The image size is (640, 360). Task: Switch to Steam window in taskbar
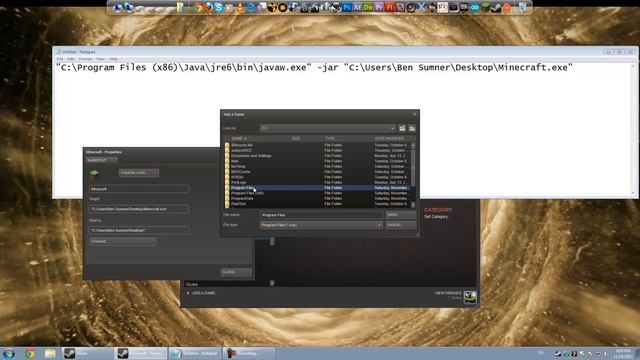click(88, 353)
